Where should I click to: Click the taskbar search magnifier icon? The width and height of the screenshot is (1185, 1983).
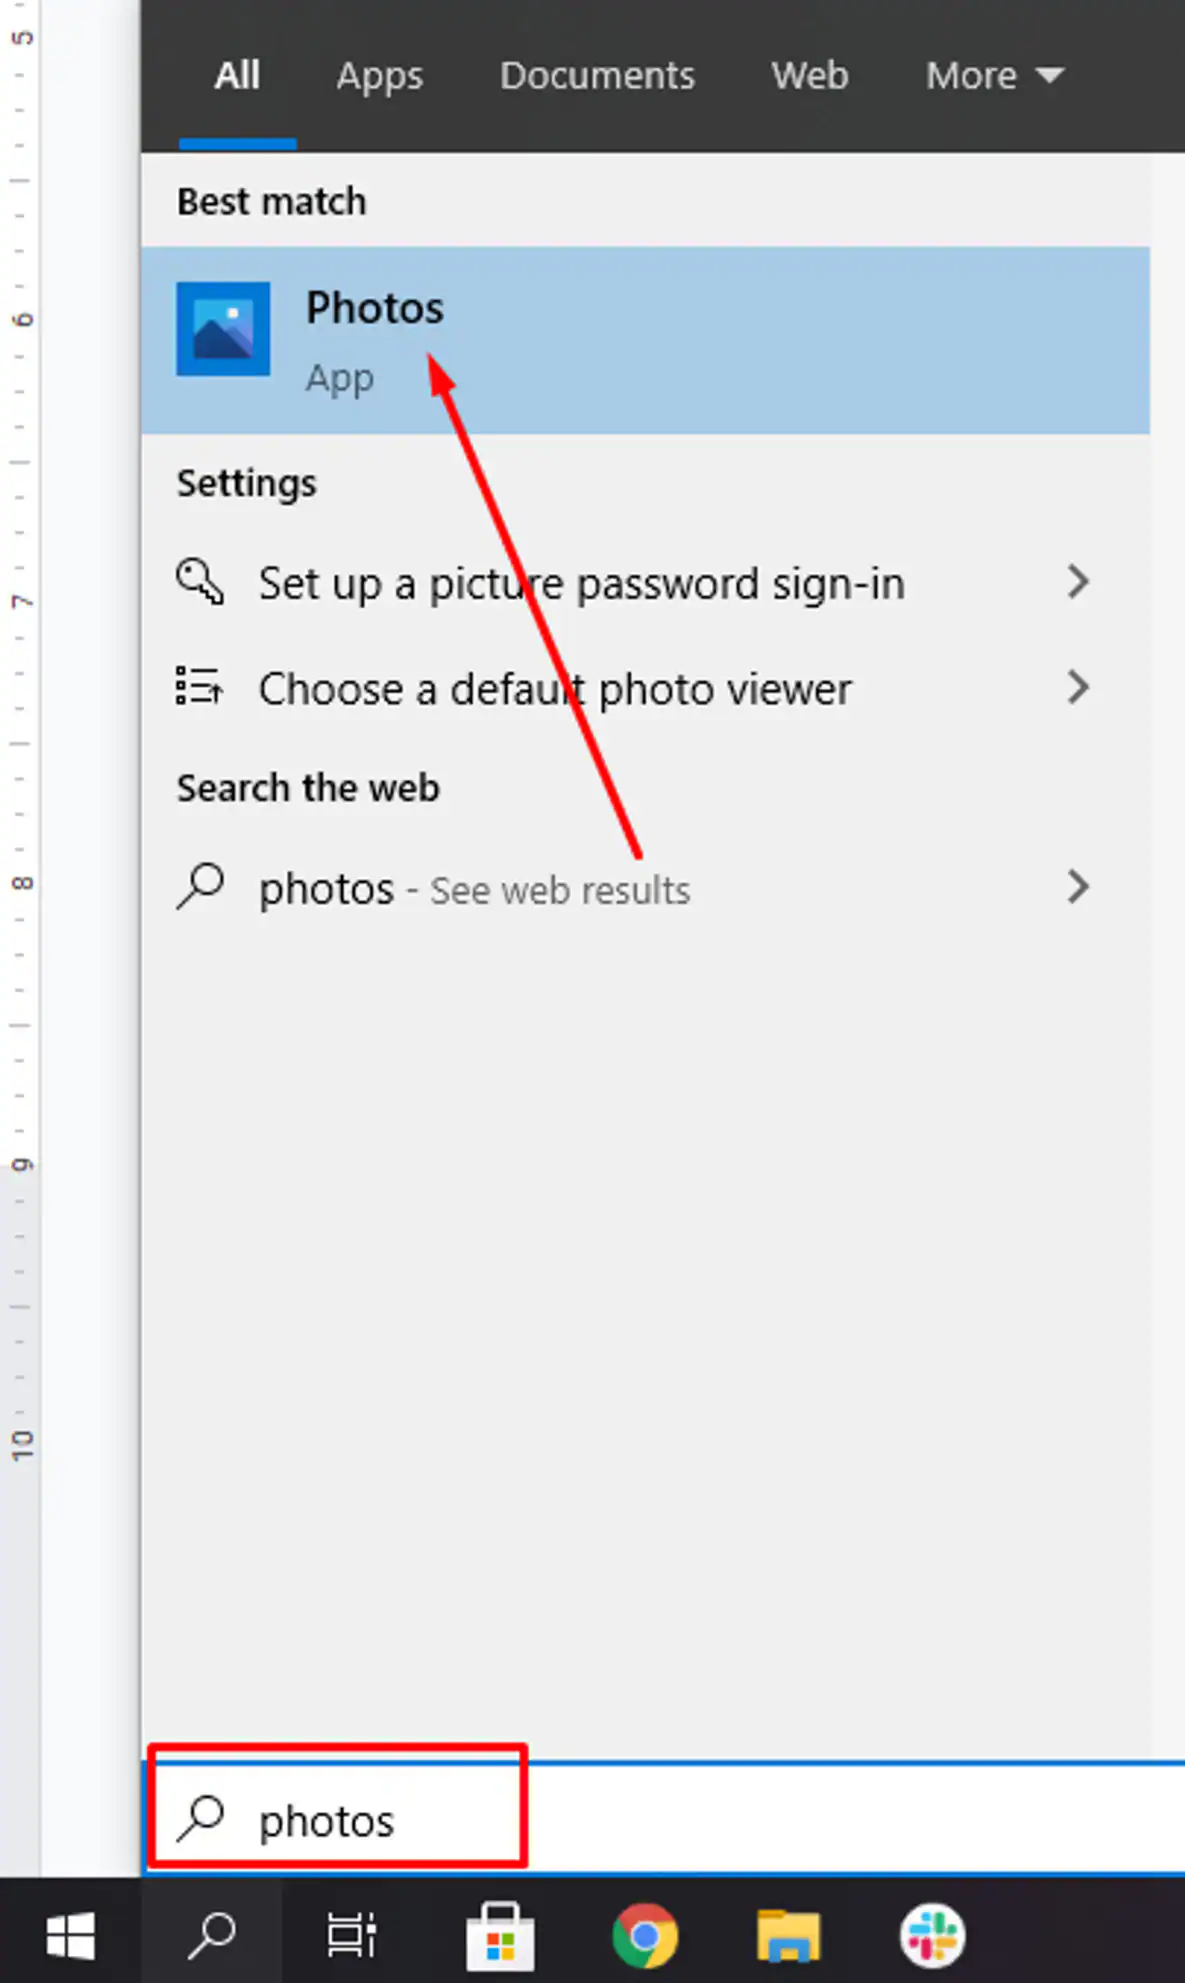pyautogui.click(x=211, y=1935)
